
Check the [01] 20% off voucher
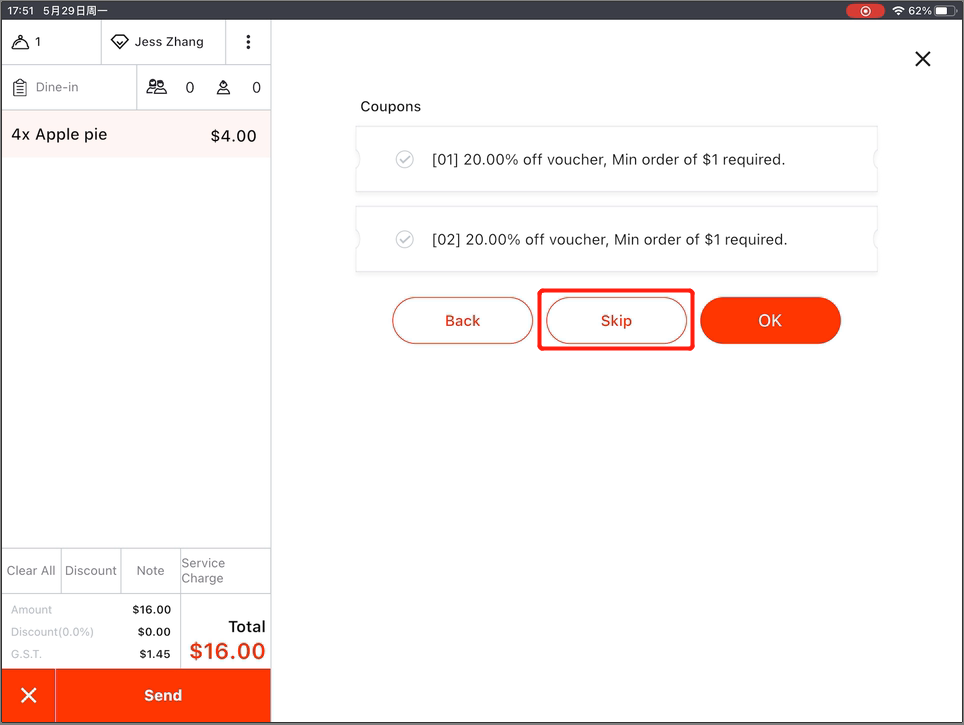pos(405,159)
